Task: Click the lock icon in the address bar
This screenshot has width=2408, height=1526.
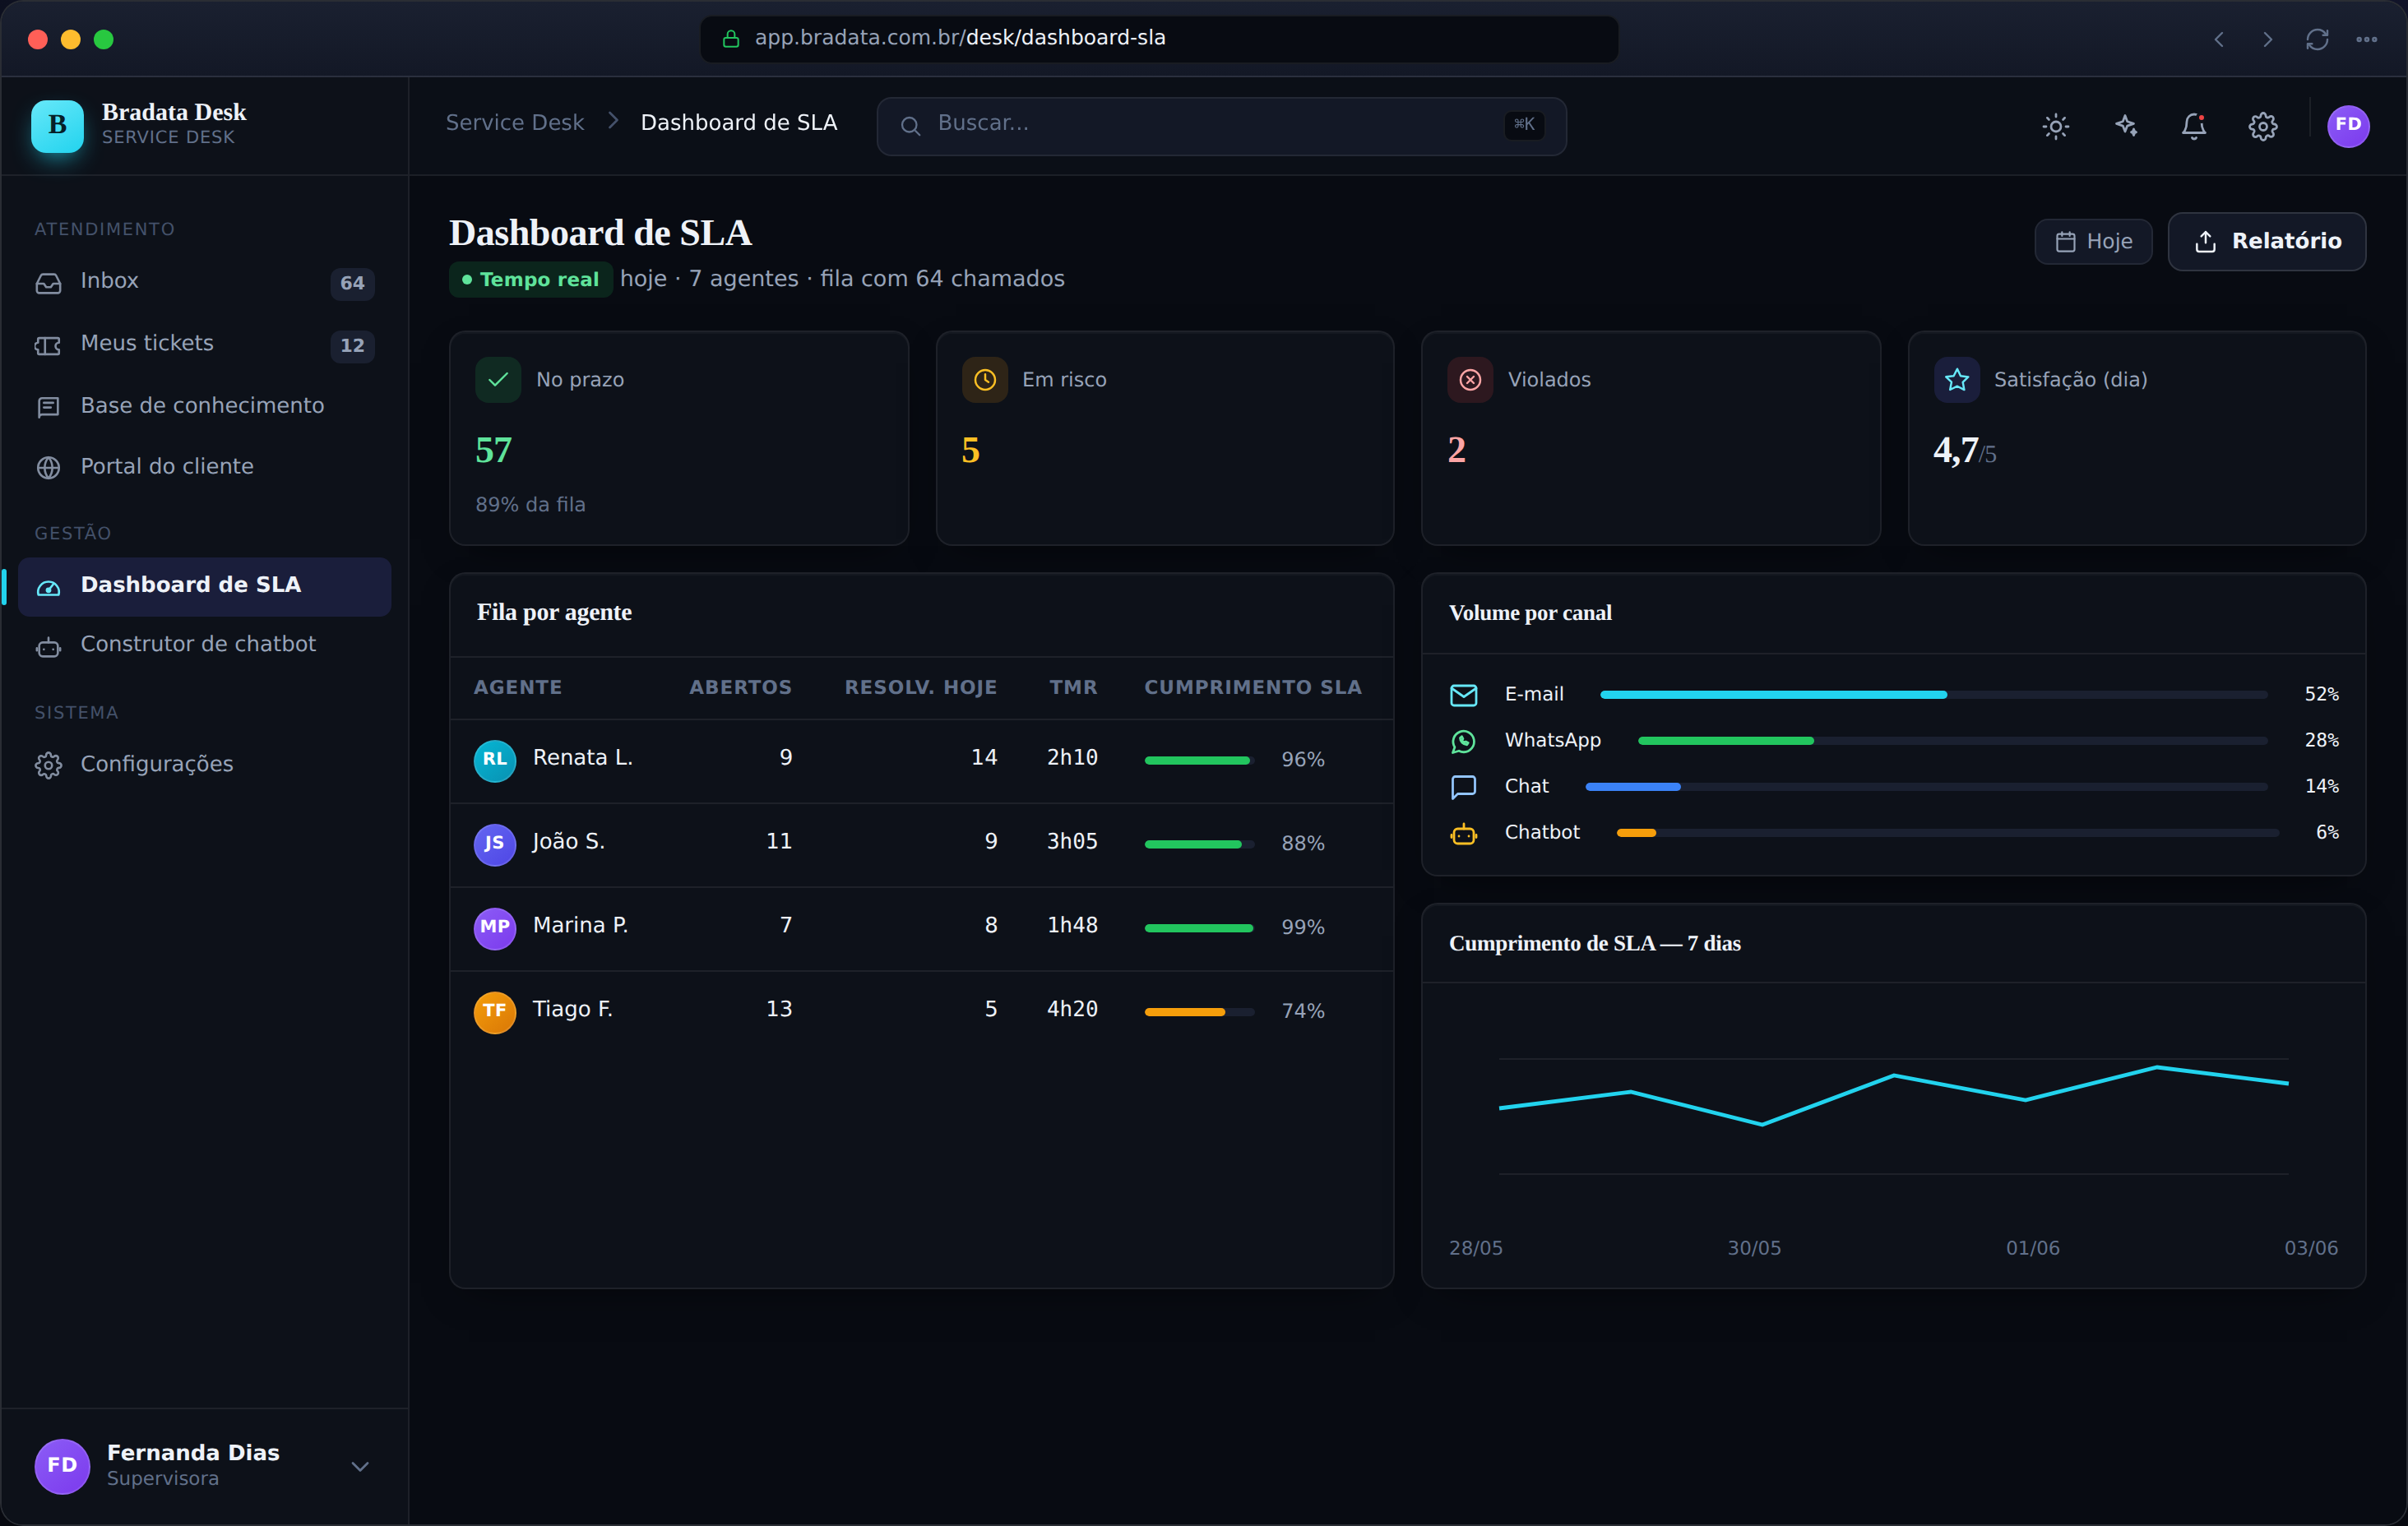Action: pos(731,39)
